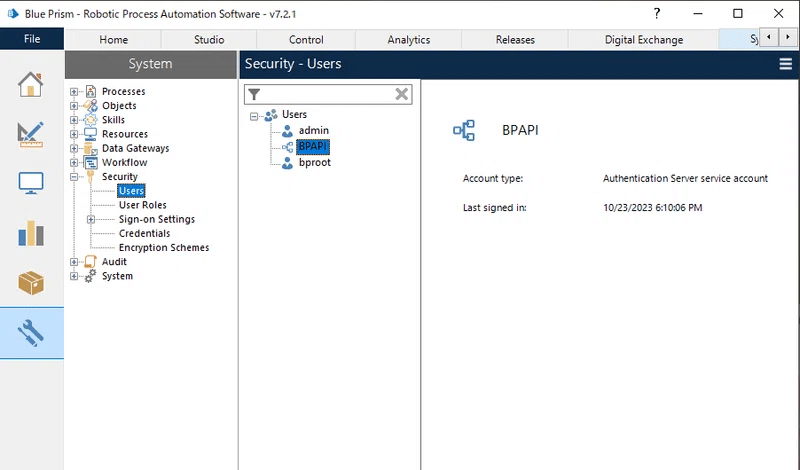This screenshot has height=470, width=800.
Task: Collapse the Users list group
Action: point(254,117)
